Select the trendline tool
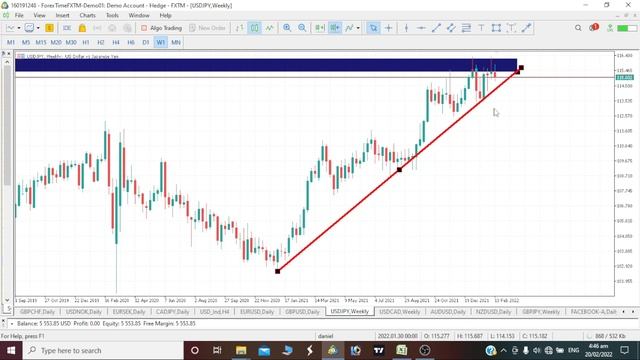This screenshot has width=640, height=360. (x=436, y=28)
